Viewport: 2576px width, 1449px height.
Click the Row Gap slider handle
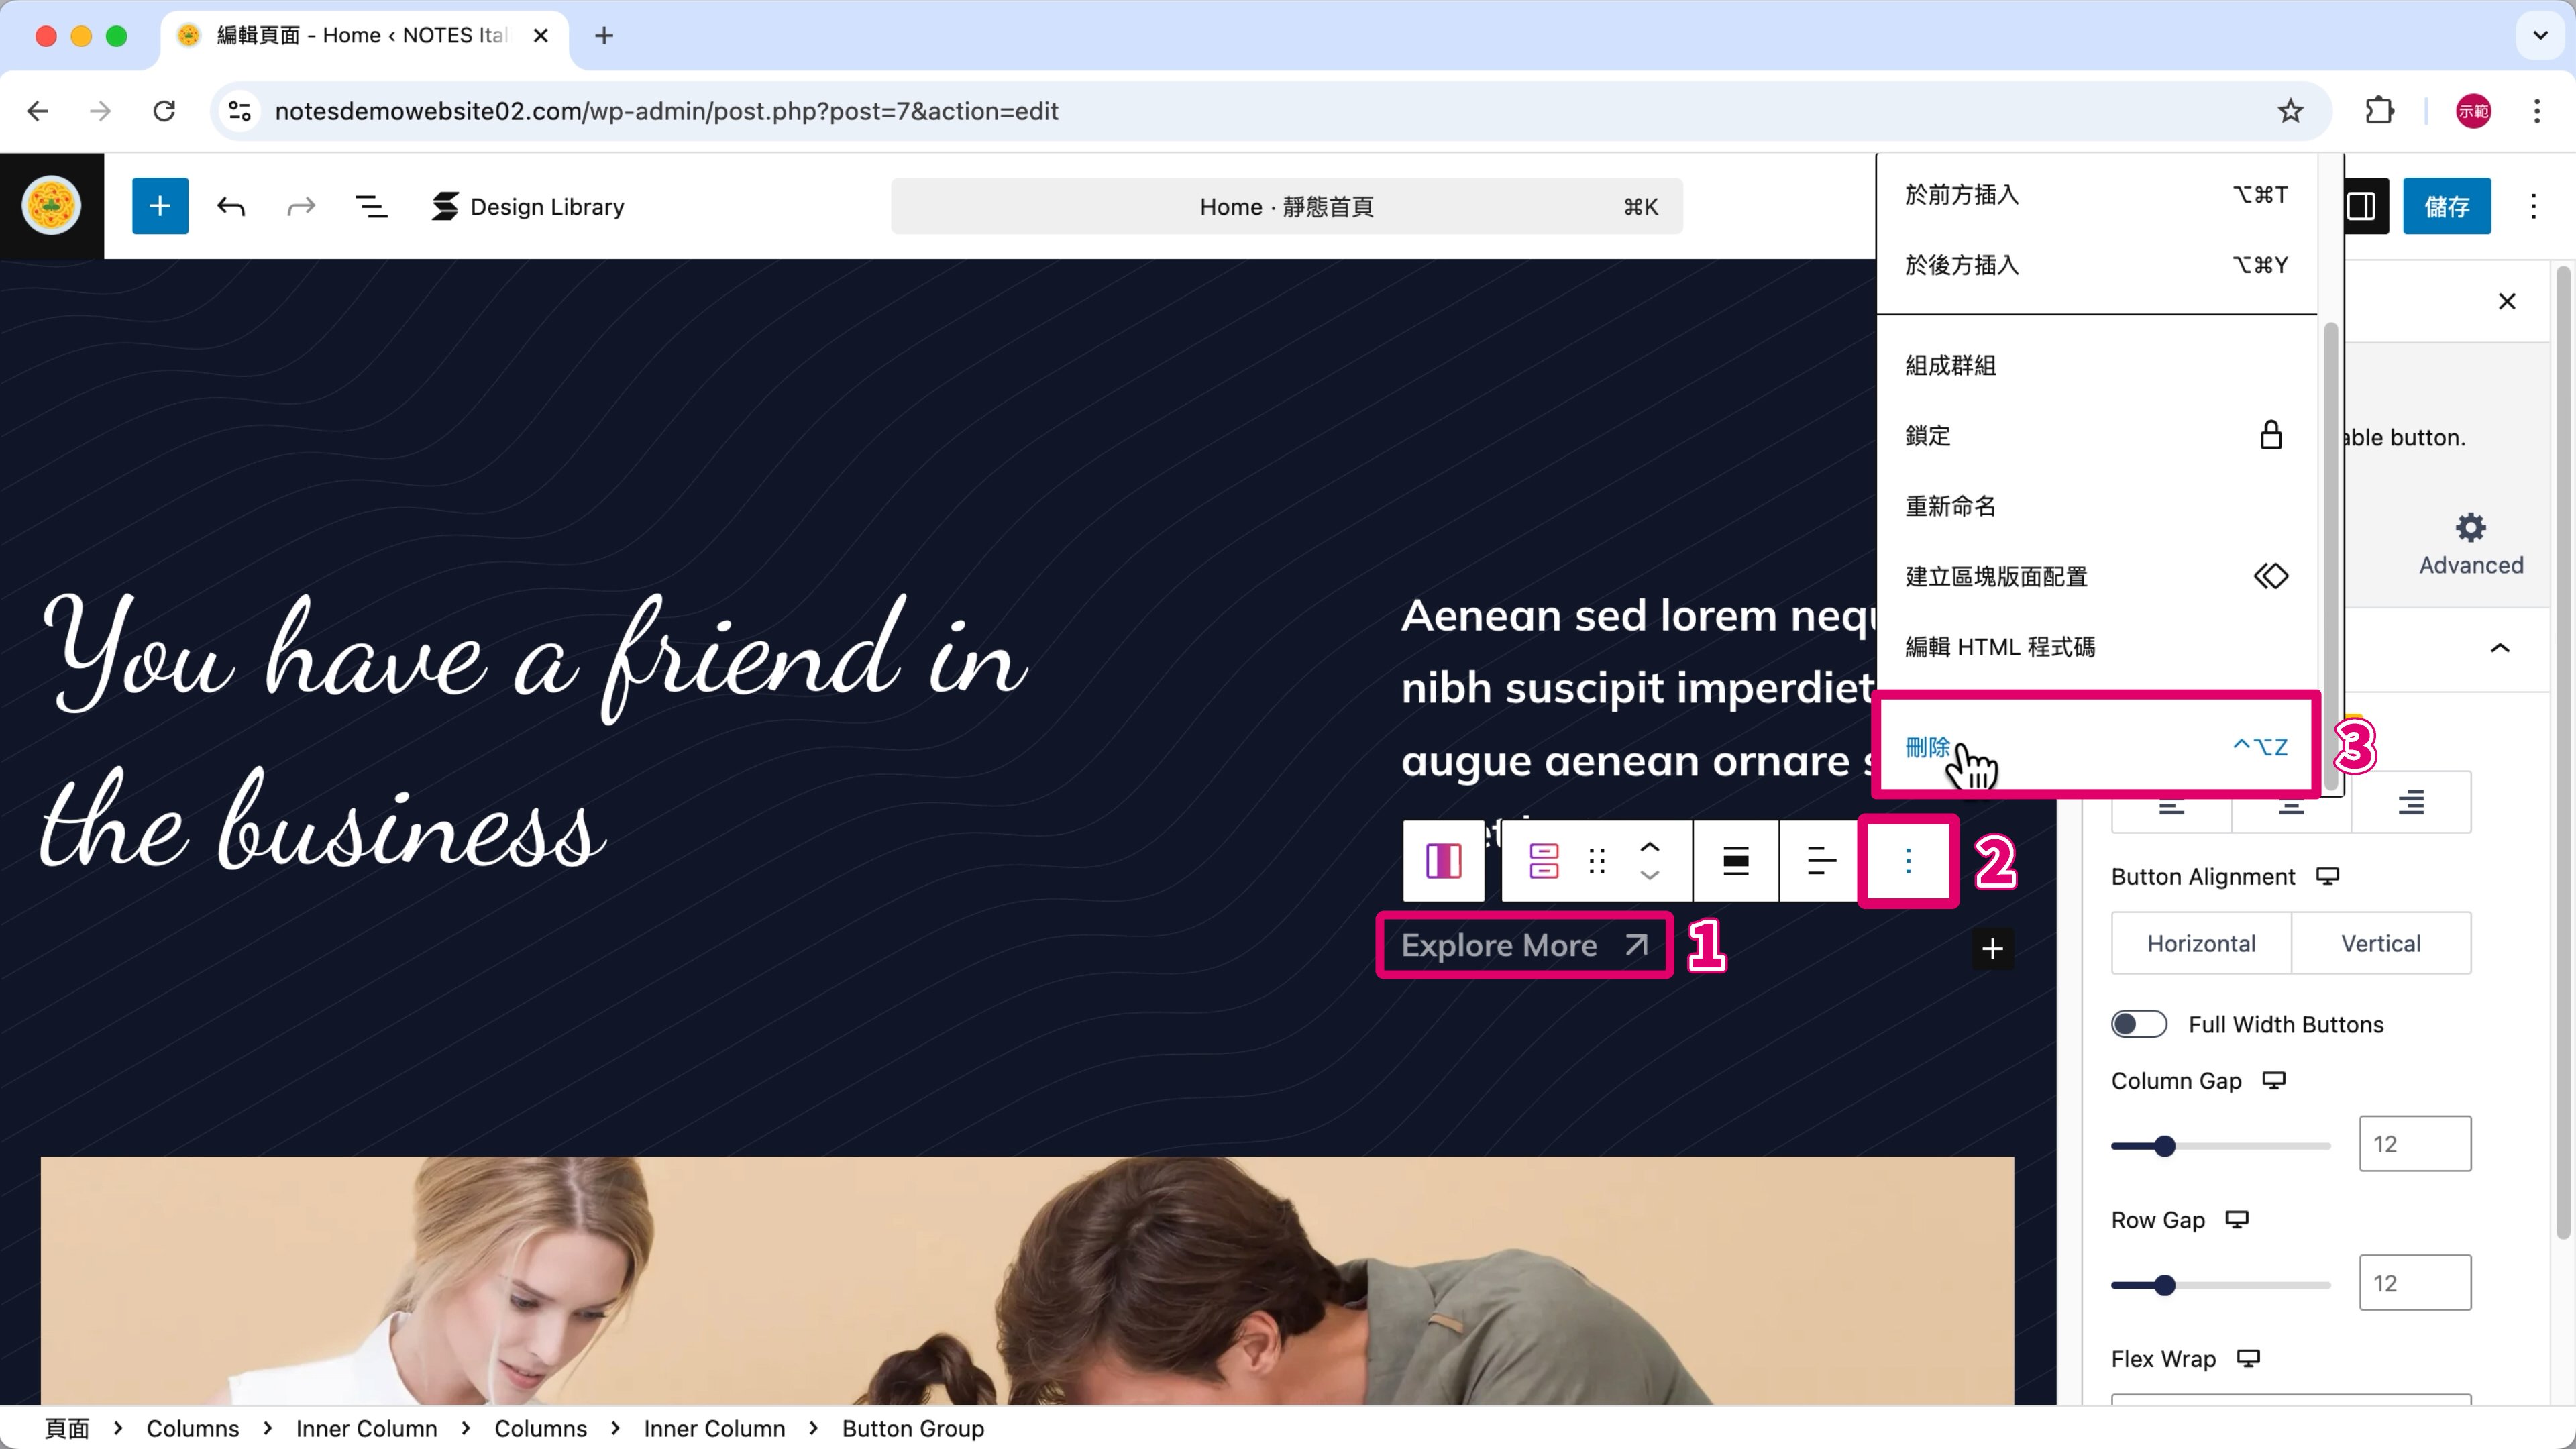click(2164, 1285)
